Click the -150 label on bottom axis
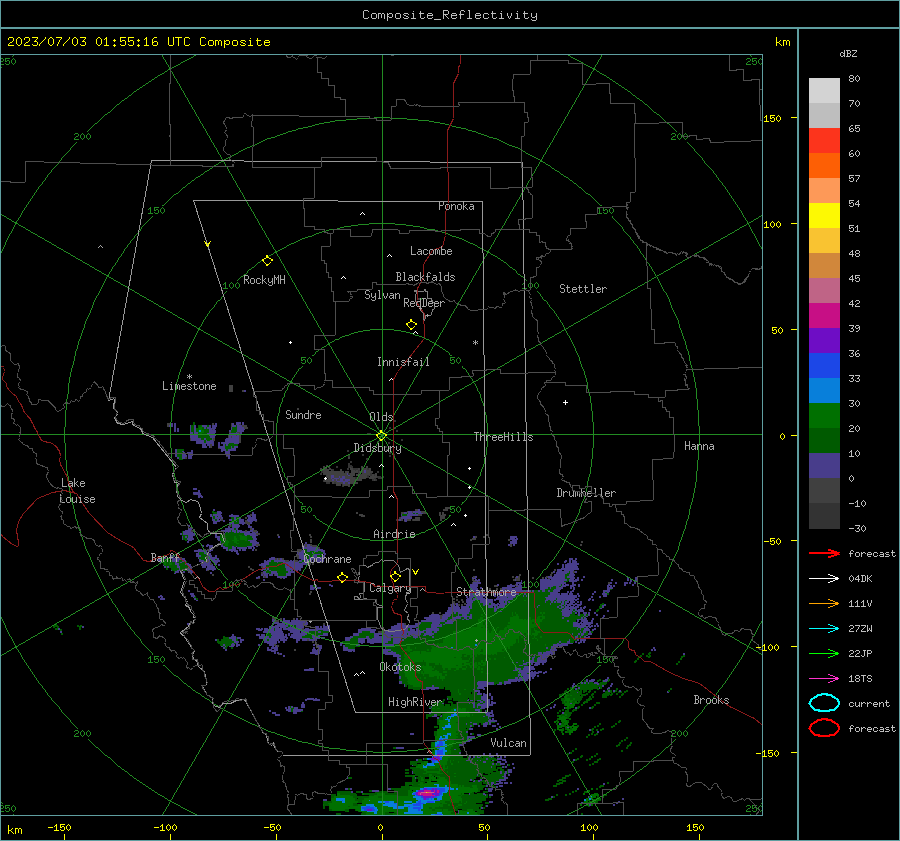 [x=59, y=827]
